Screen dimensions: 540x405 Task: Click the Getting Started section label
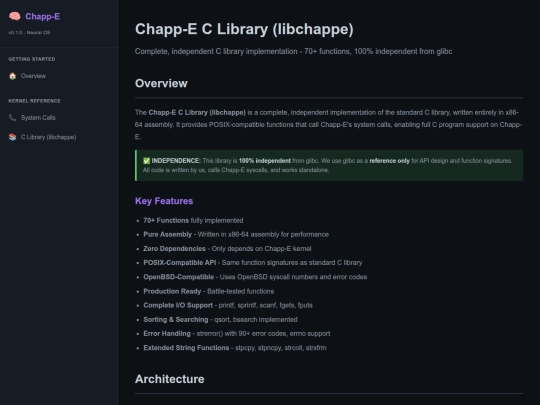click(x=32, y=59)
